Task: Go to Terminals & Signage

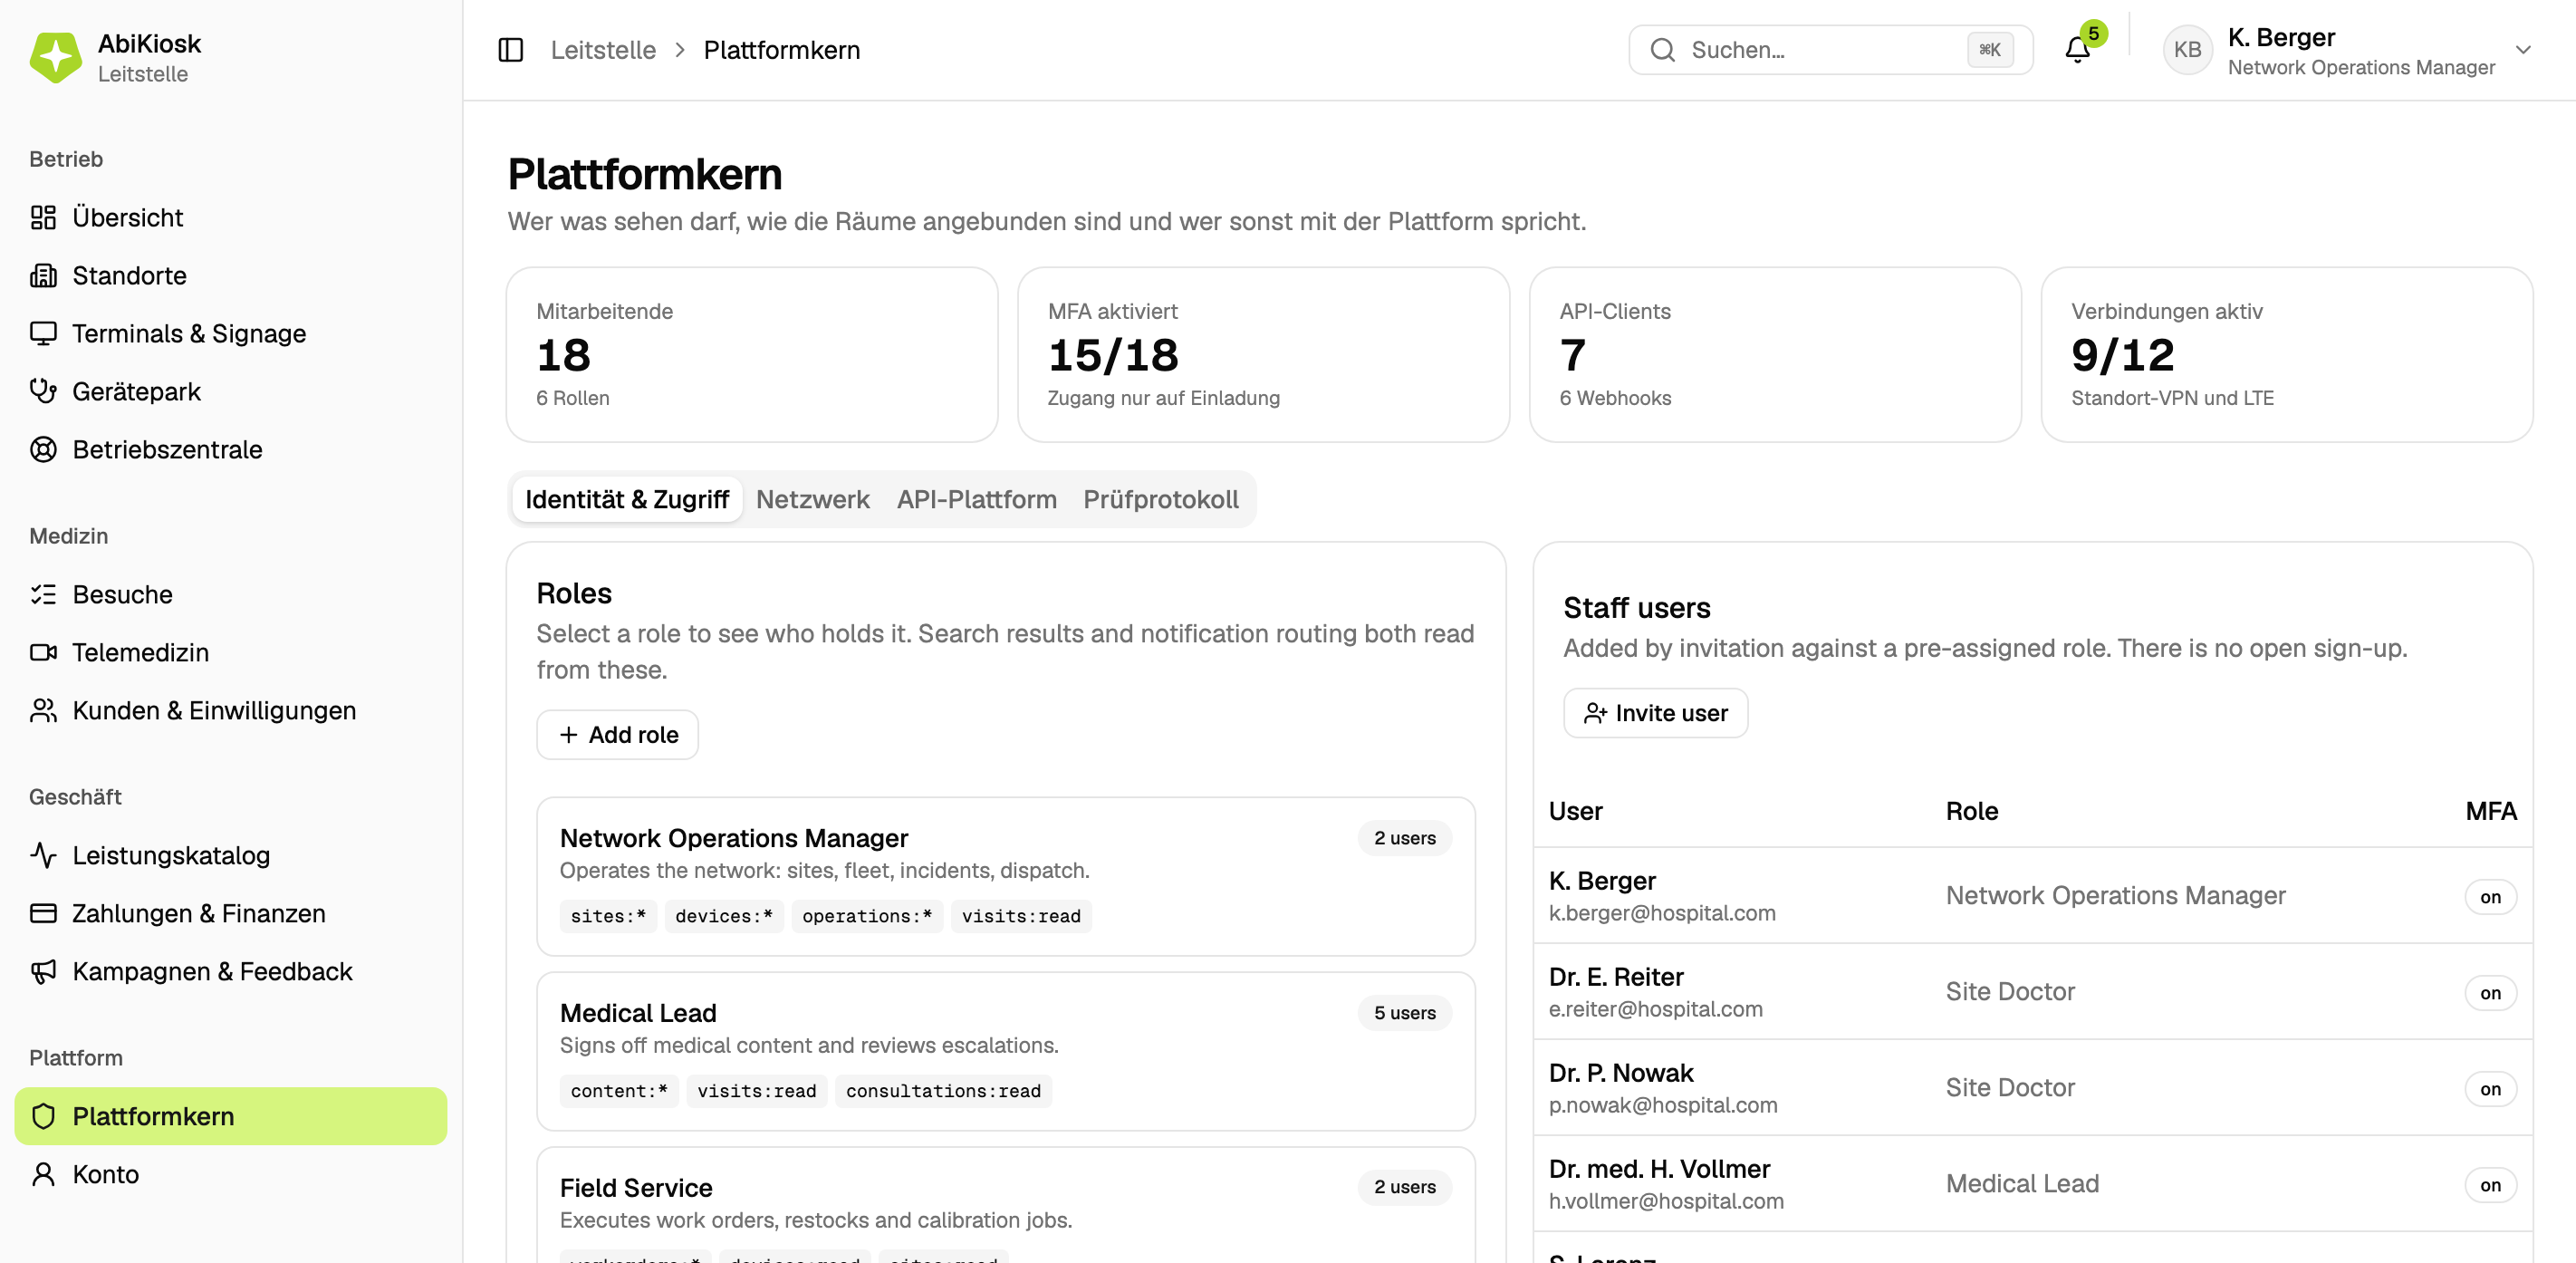Action: point(231,333)
